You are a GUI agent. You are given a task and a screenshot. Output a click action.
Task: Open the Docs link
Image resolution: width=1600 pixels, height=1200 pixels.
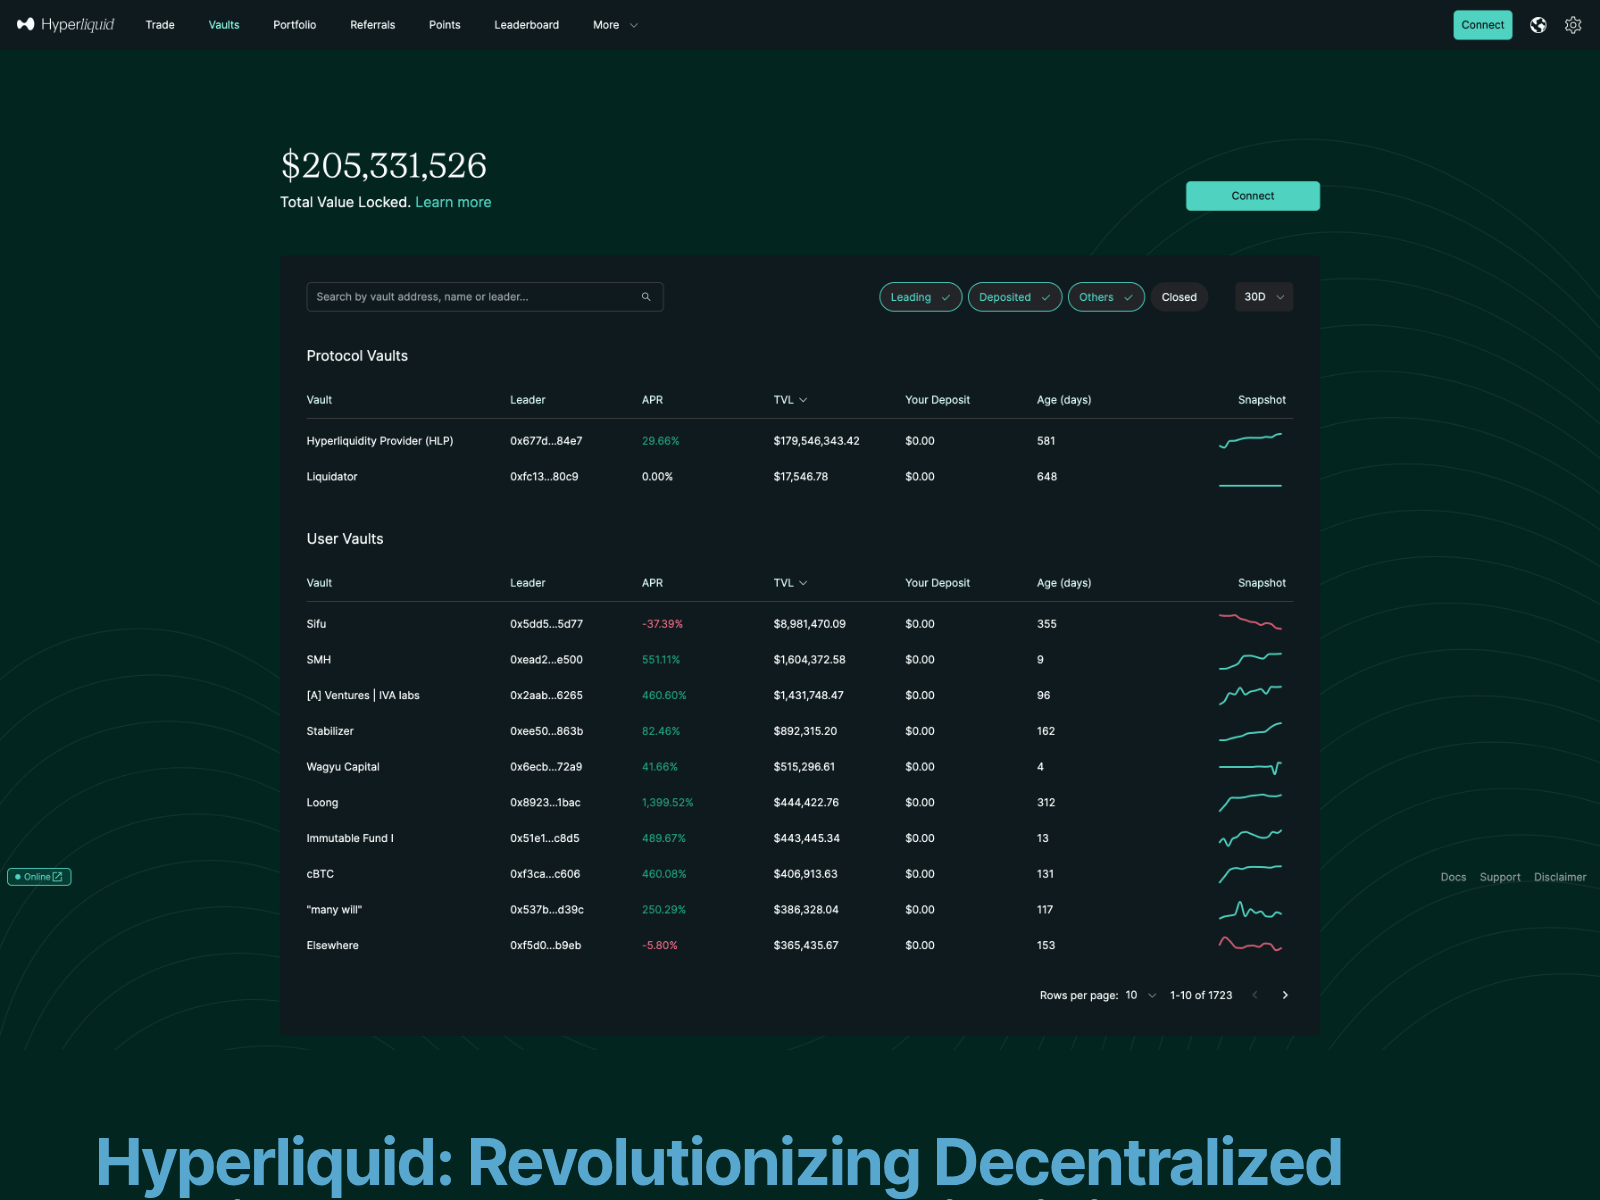[1453, 877]
